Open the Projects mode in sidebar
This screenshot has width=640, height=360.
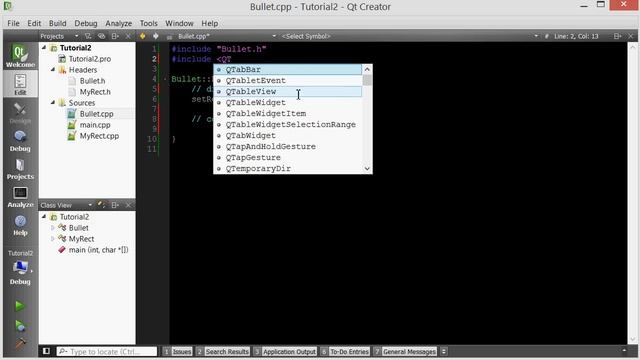20,169
